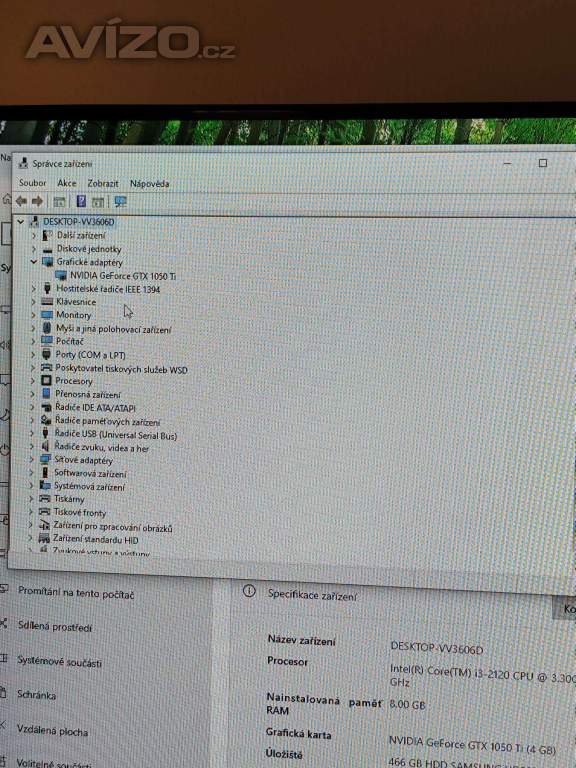This screenshot has height=768, width=576.
Task: Click the show/hide console tree toolbar icon
Action: pos(59,201)
